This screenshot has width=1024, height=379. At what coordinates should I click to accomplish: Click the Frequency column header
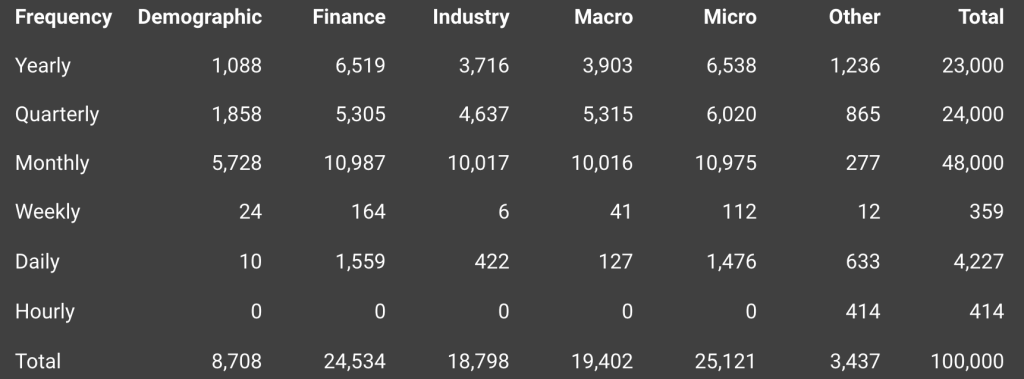point(63,18)
